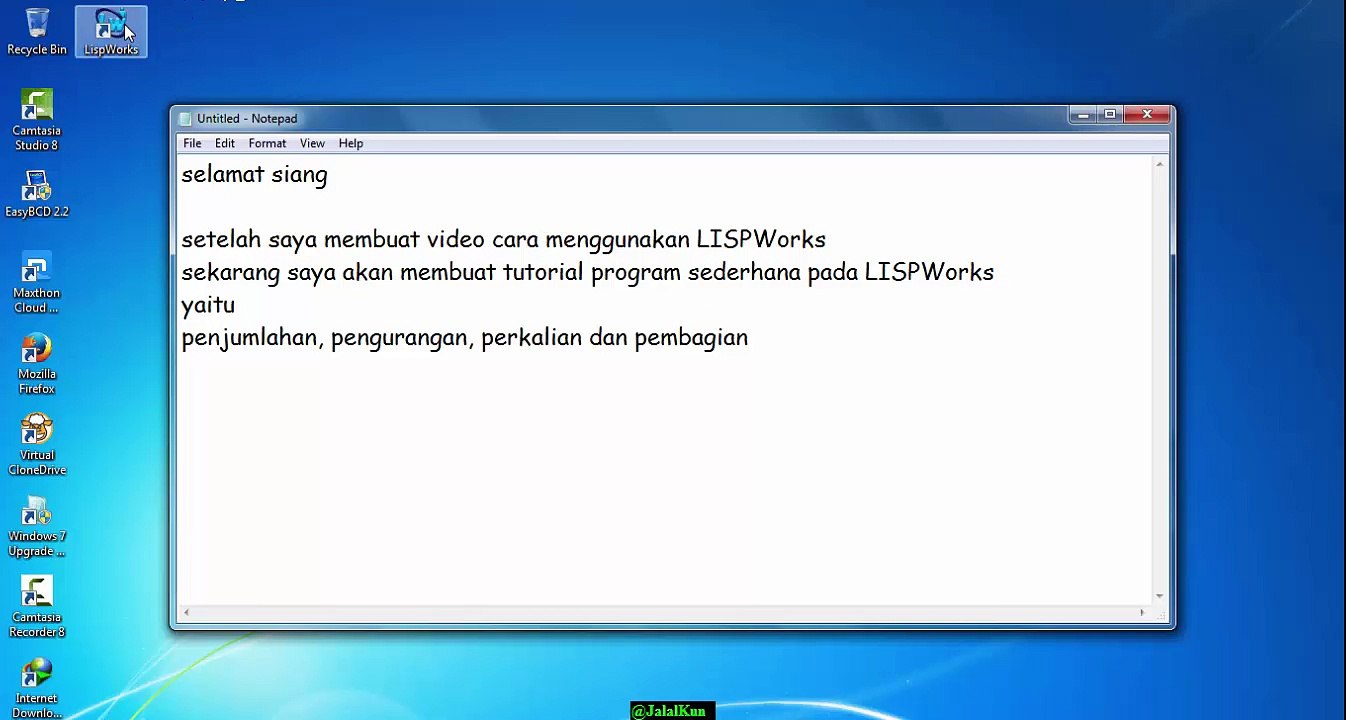The width and height of the screenshot is (1346, 720).
Task: Select the EasyBCD 2.2 desktop icon
Action: [x=36, y=194]
